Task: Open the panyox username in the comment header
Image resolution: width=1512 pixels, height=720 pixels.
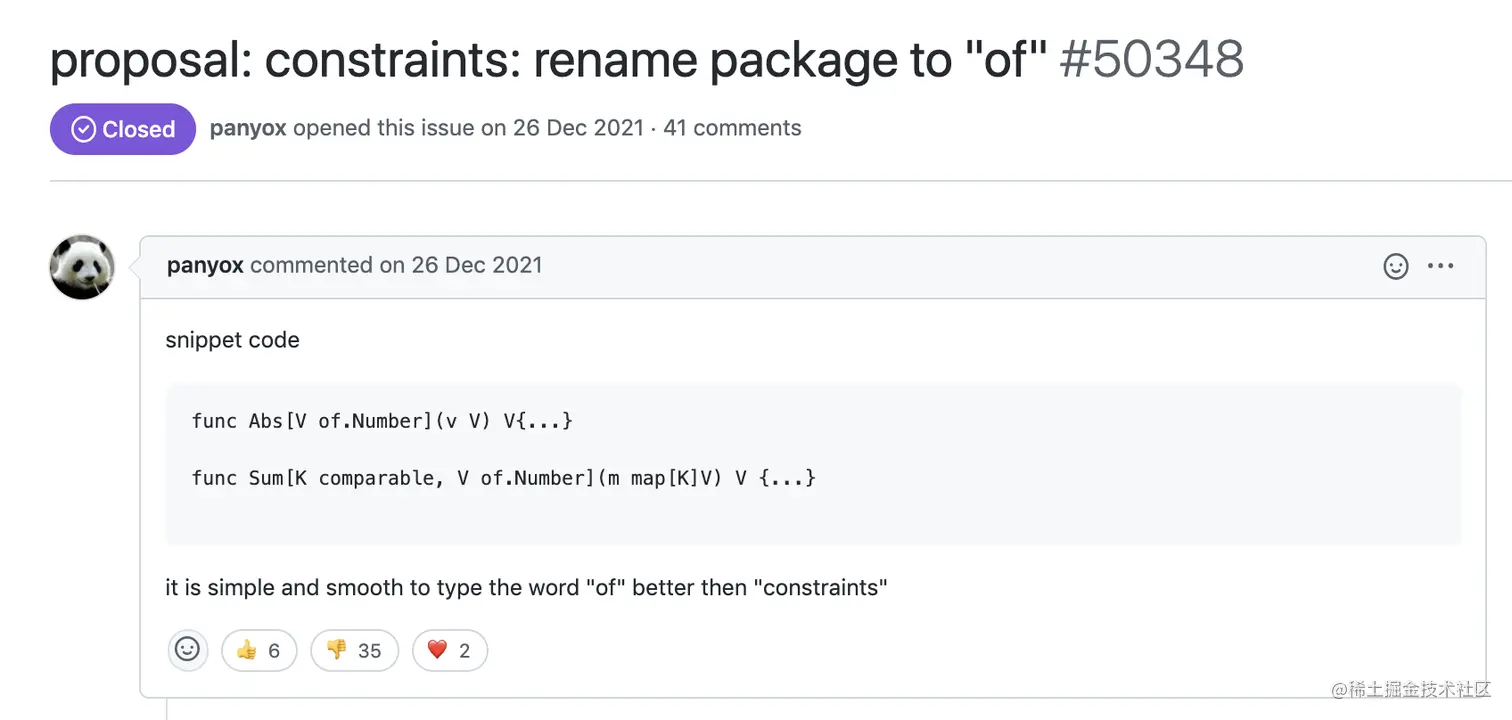Action: point(205,265)
